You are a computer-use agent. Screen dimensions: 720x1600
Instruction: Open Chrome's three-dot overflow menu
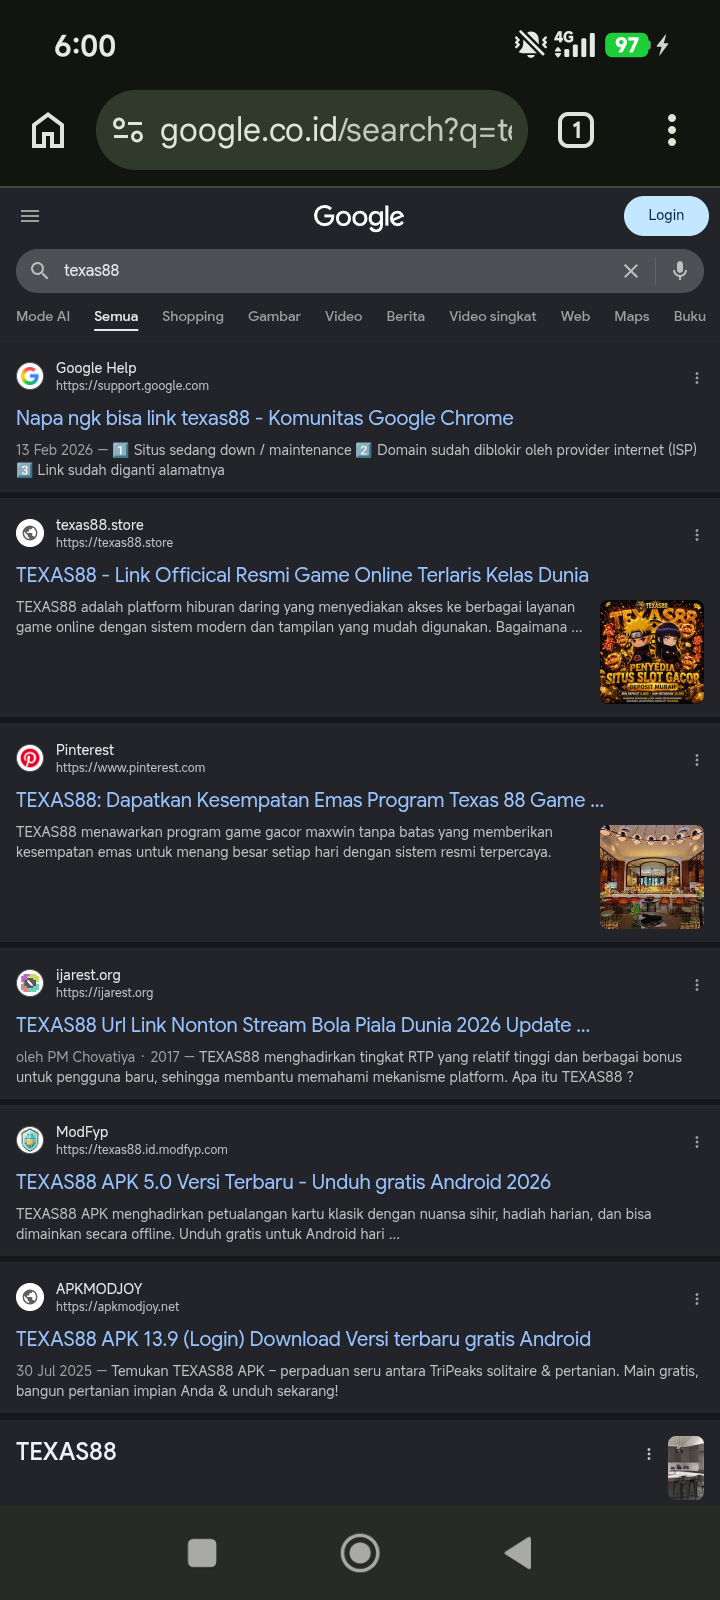click(672, 130)
